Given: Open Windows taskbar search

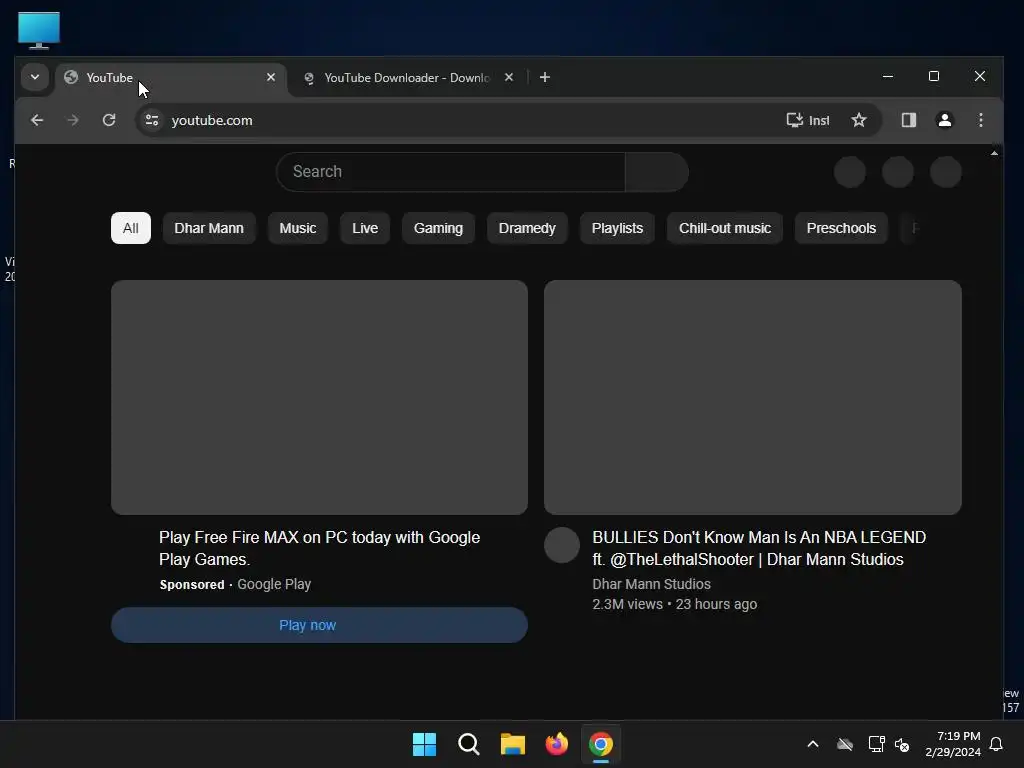Looking at the screenshot, I should pyautogui.click(x=468, y=744).
